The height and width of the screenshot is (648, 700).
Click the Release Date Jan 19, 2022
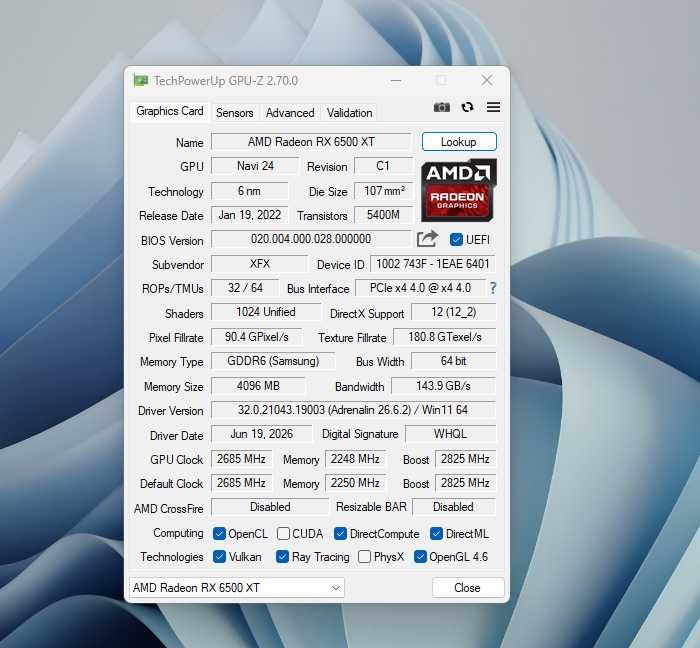(x=250, y=215)
